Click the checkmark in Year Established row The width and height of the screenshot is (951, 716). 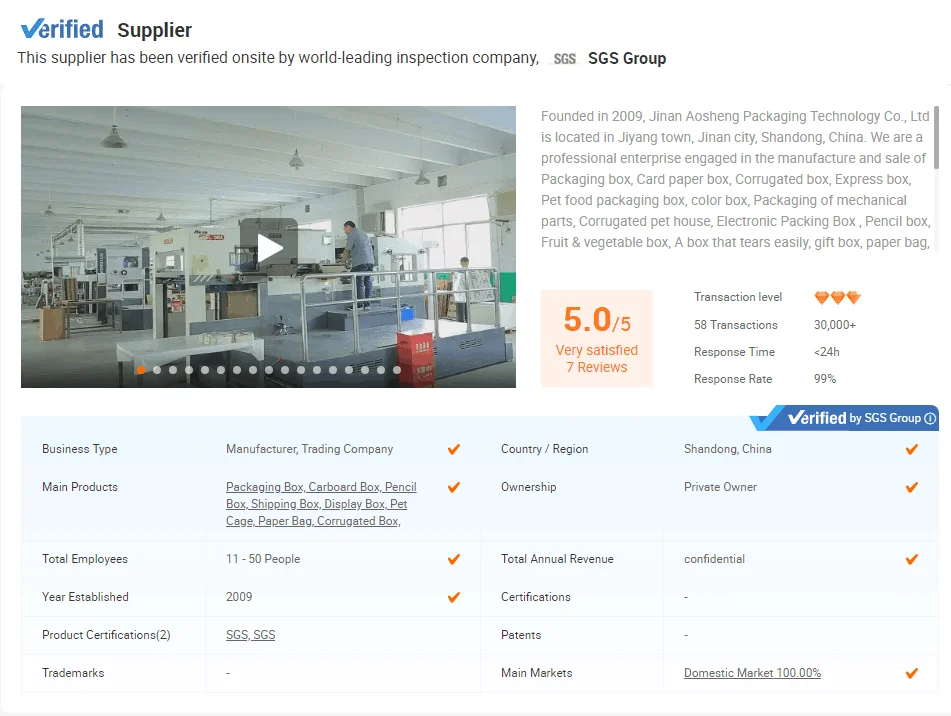[x=454, y=597]
